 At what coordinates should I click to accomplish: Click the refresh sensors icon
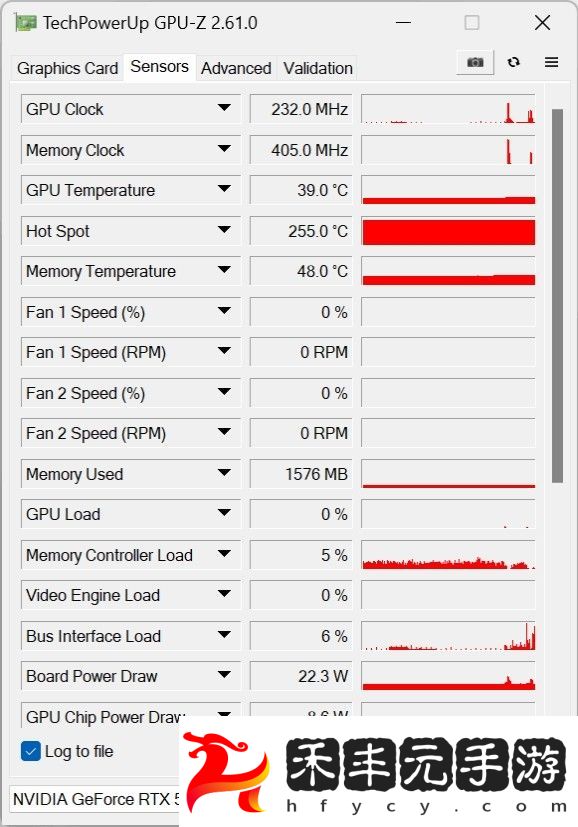514,62
